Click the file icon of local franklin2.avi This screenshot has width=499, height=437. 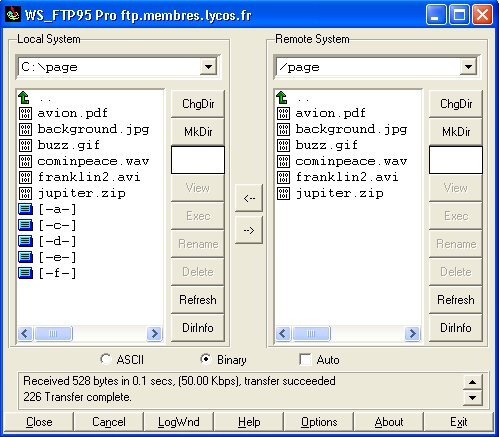[x=25, y=177]
